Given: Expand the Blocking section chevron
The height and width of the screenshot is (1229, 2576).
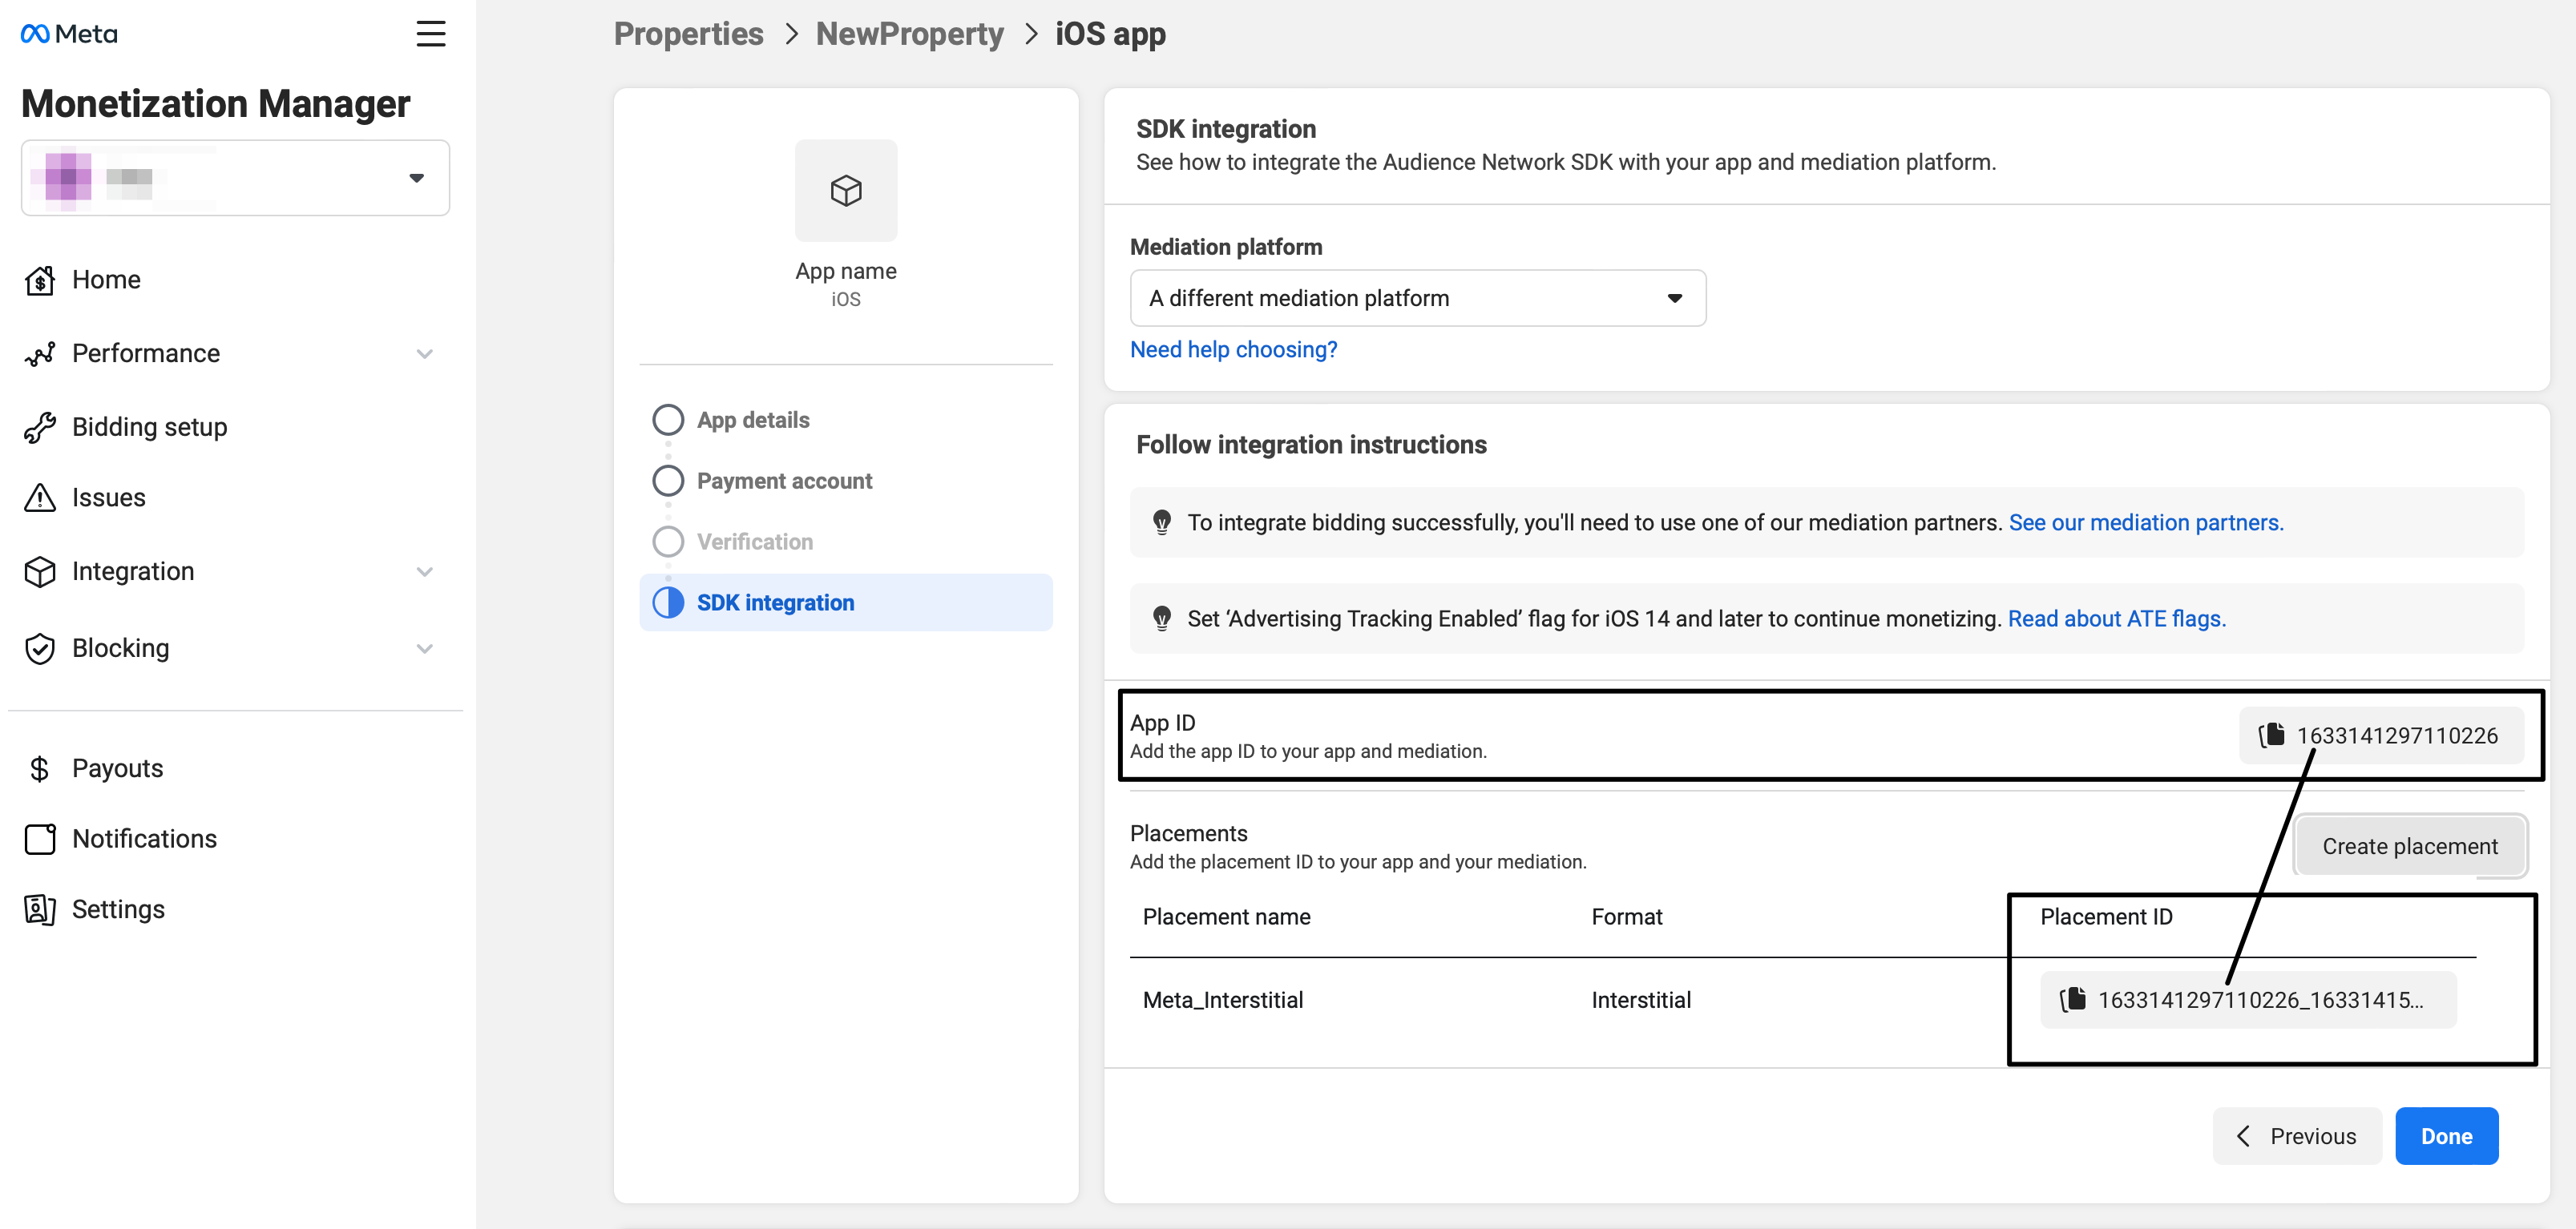Looking at the screenshot, I should tap(425, 649).
